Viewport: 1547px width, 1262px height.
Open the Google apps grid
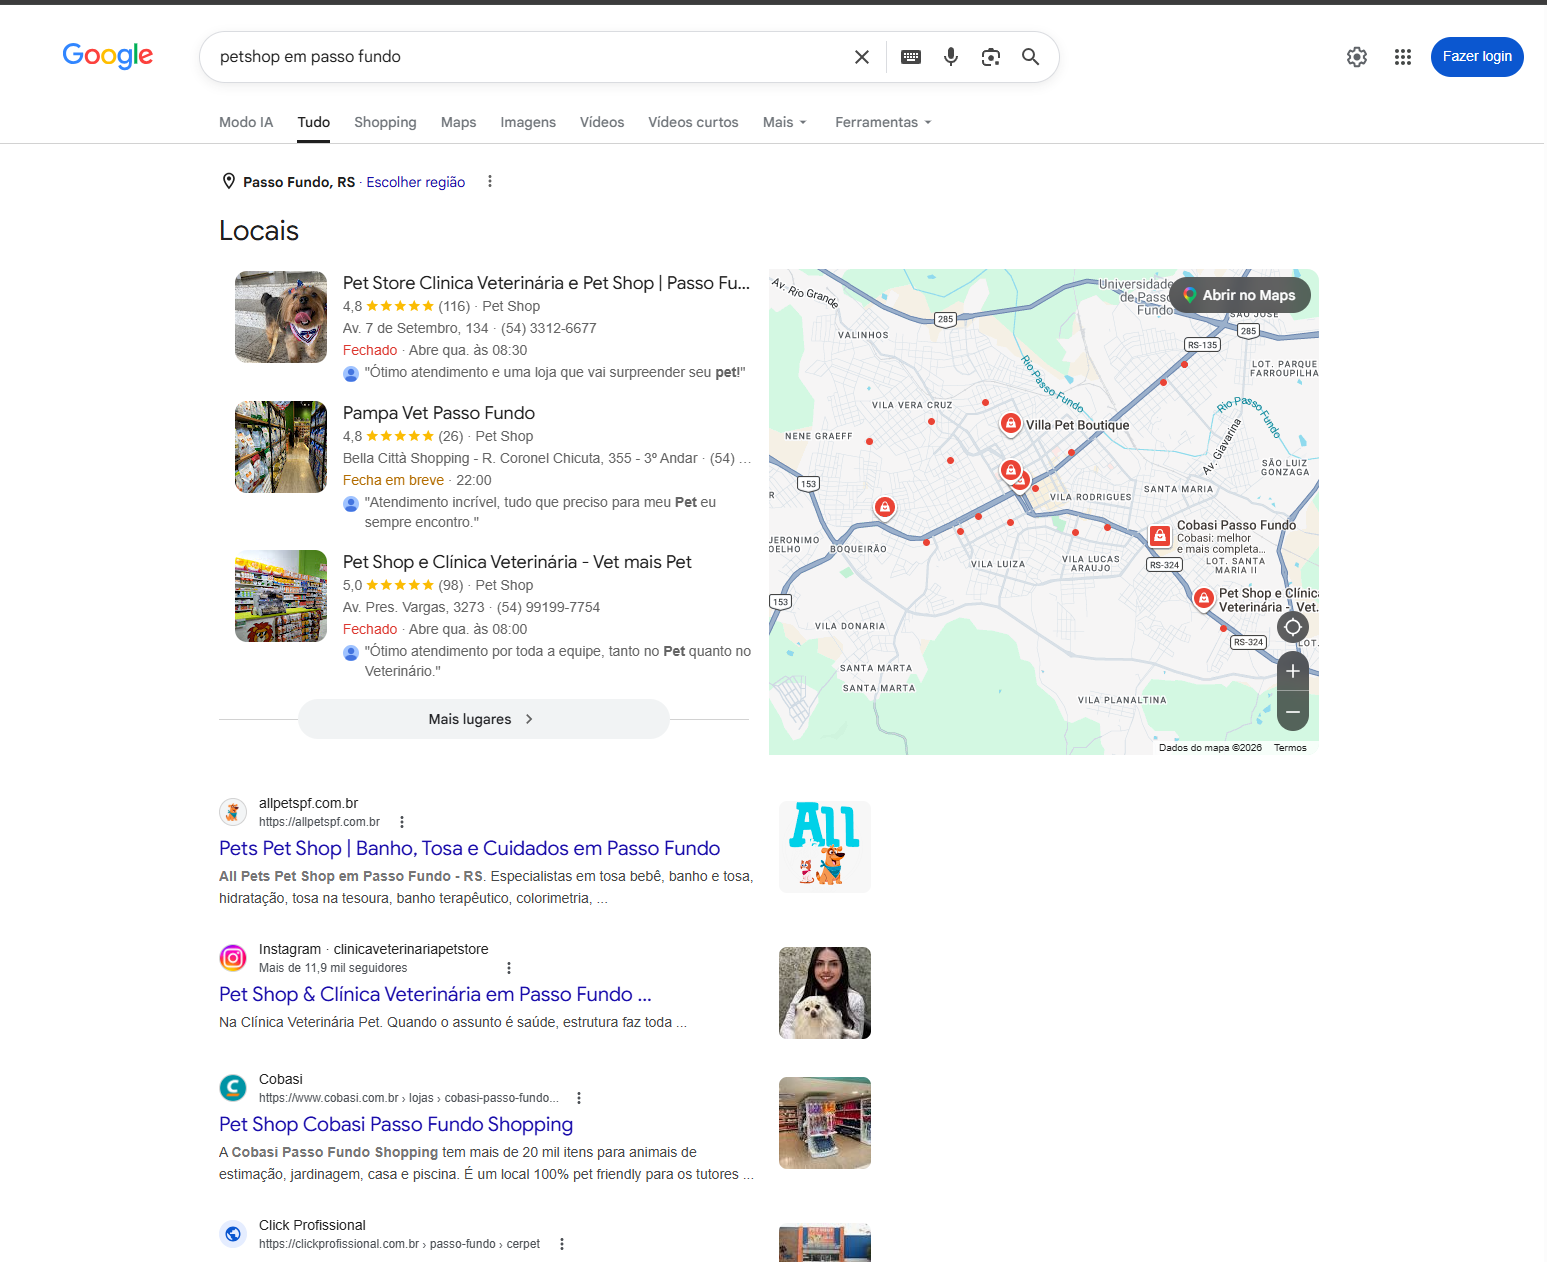(1403, 57)
